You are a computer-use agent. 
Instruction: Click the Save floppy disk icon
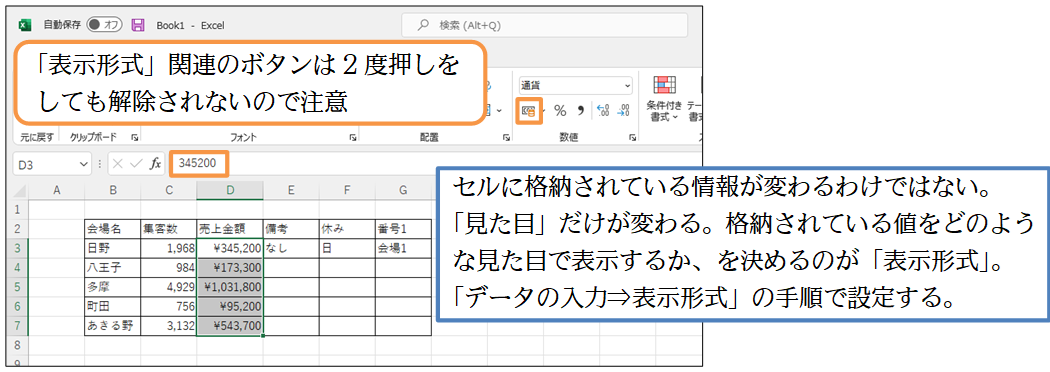(x=138, y=25)
